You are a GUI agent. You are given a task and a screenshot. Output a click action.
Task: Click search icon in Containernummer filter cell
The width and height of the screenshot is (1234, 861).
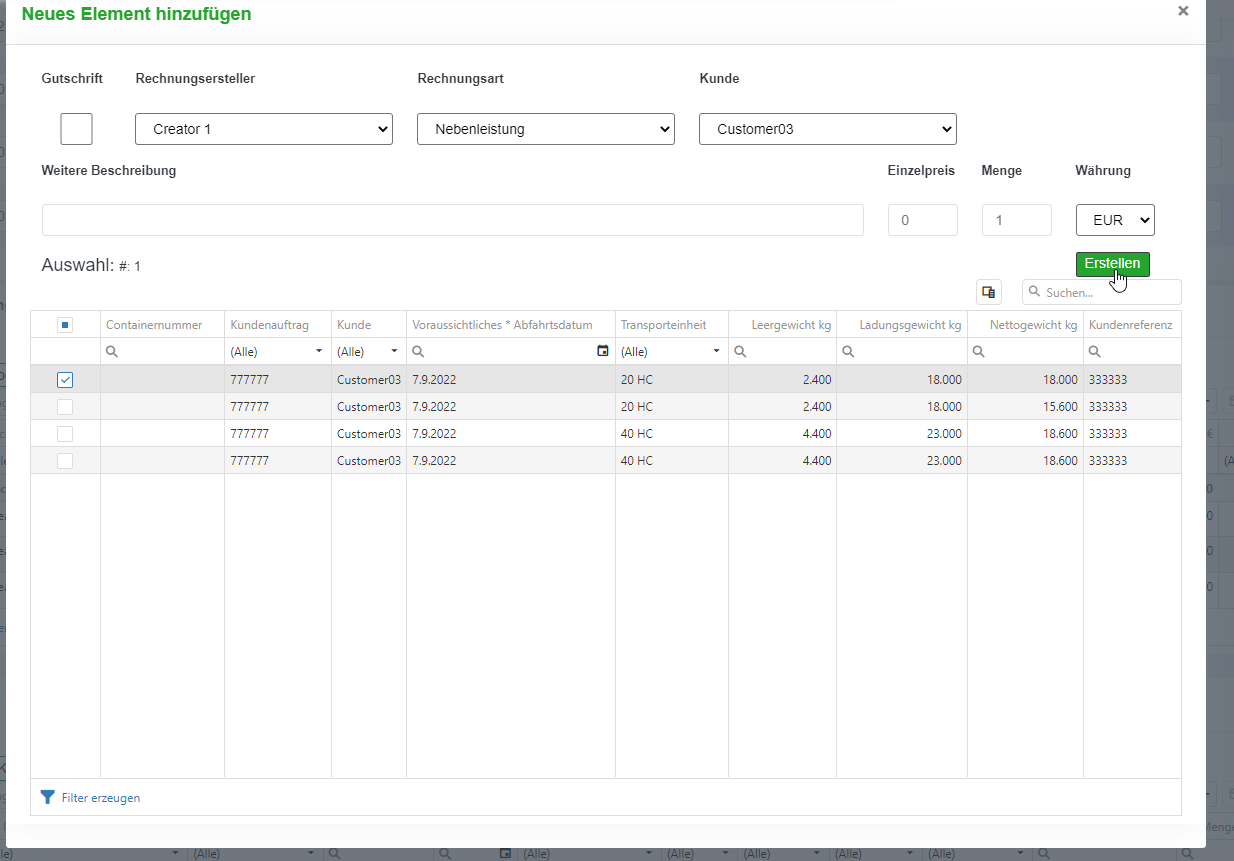pyautogui.click(x=112, y=352)
